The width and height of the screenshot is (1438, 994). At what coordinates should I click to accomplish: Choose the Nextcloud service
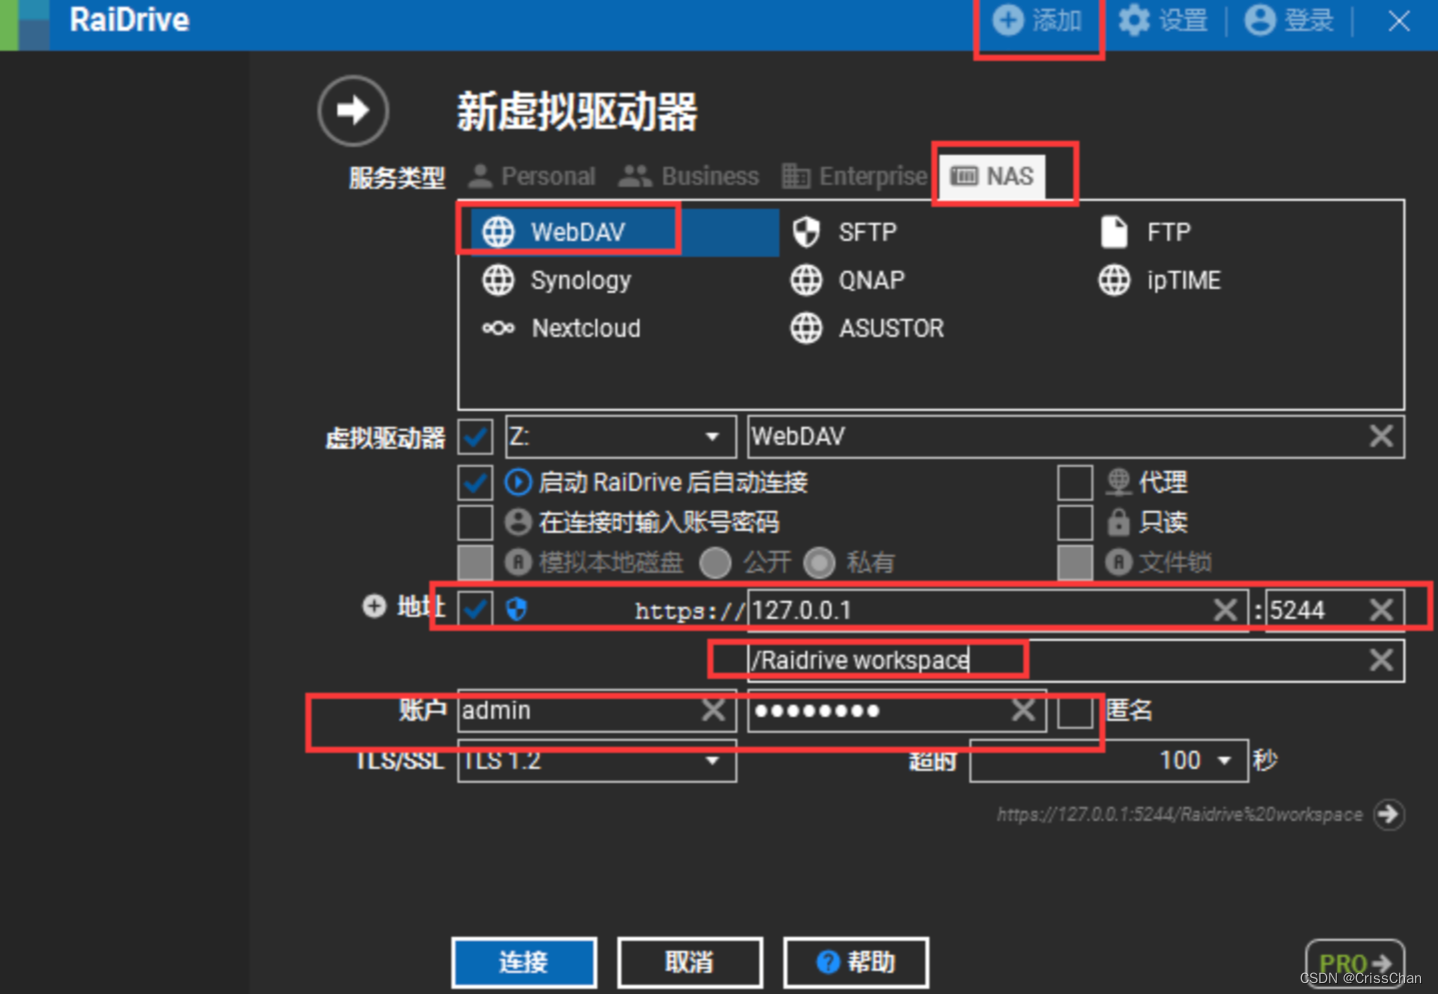(x=561, y=328)
